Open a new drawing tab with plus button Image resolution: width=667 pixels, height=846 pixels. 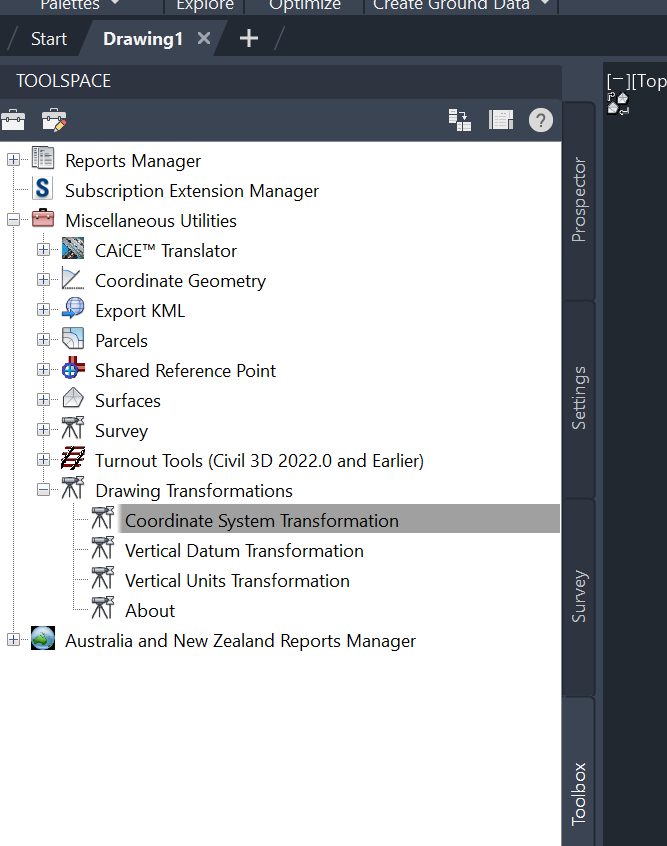(x=249, y=39)
